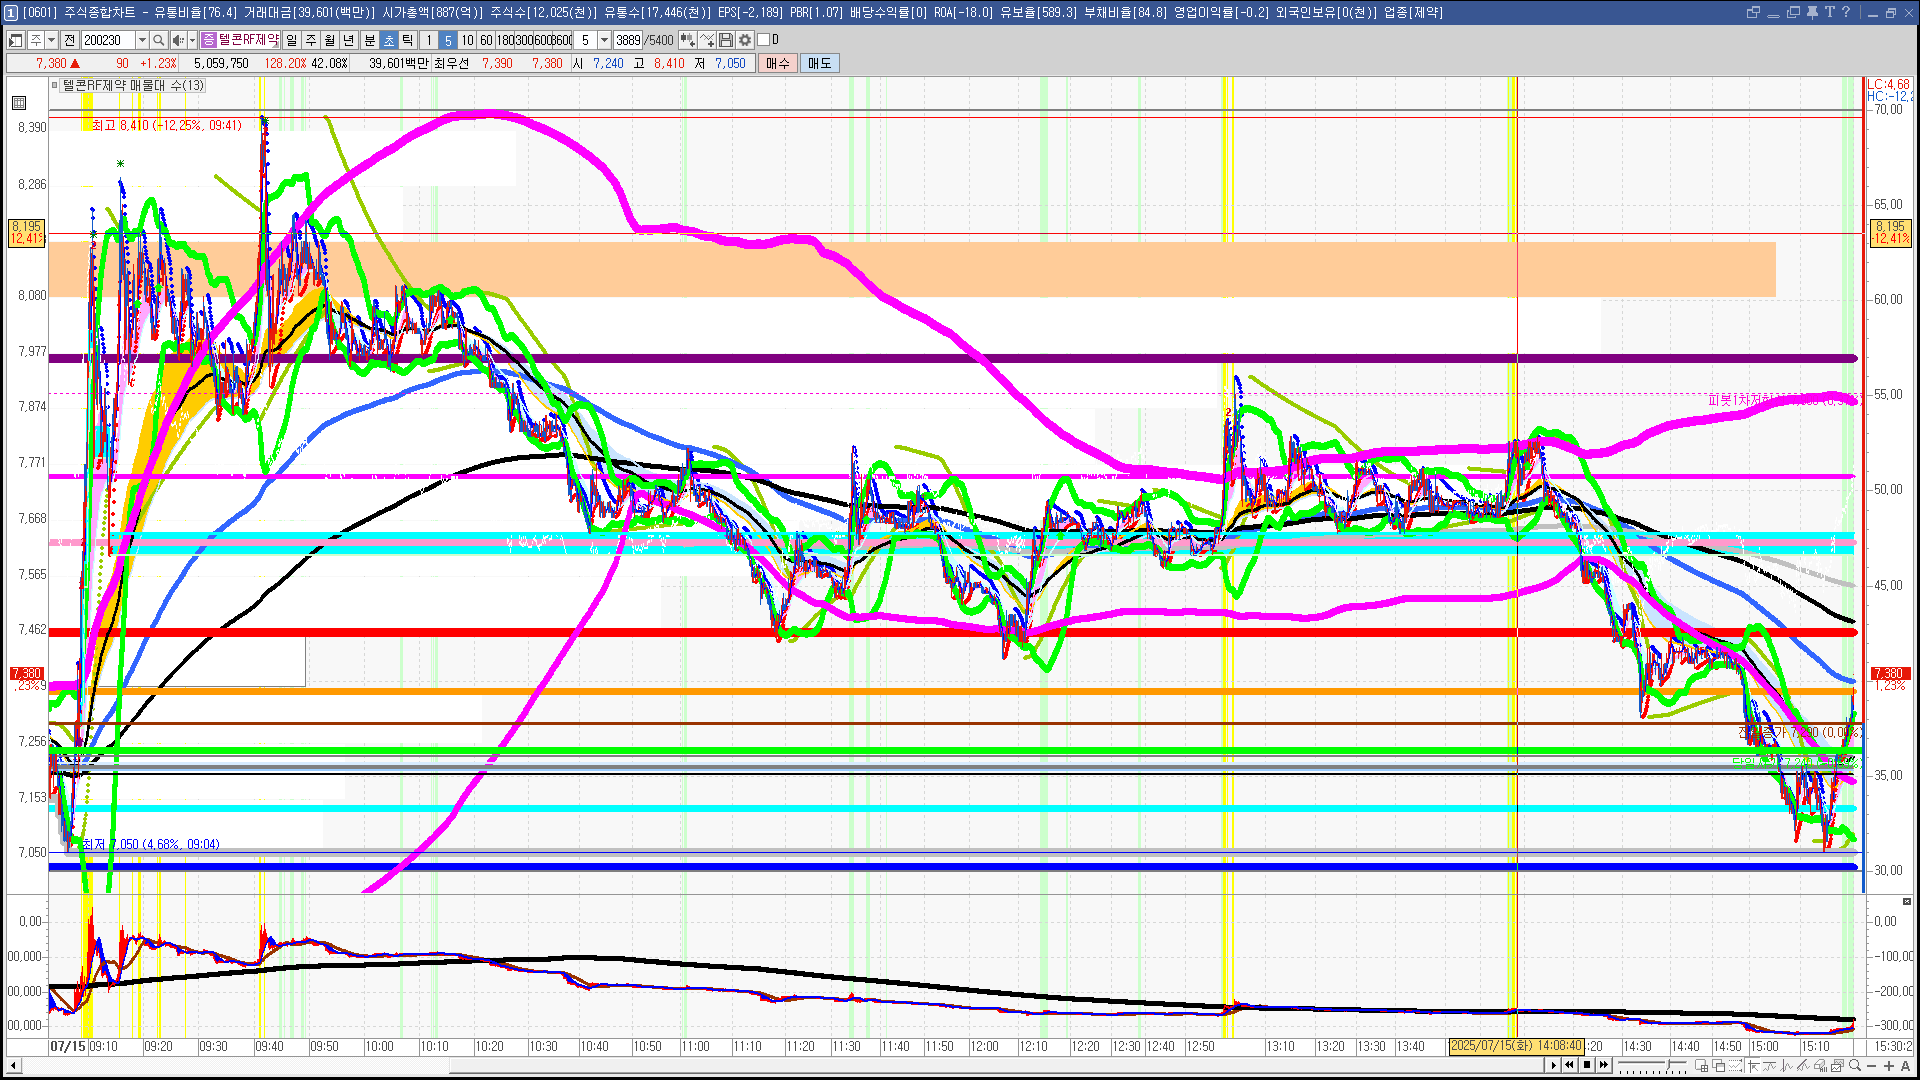Screen dimensions: 1920x1080
Task: Click the data grid icon left of chart
Action: [x=19, y=103]
